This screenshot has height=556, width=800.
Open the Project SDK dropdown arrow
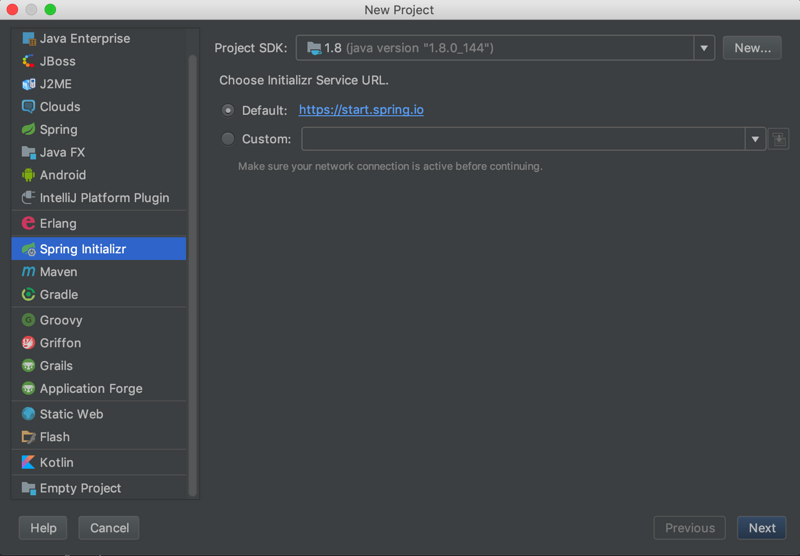tap(704, 48)
